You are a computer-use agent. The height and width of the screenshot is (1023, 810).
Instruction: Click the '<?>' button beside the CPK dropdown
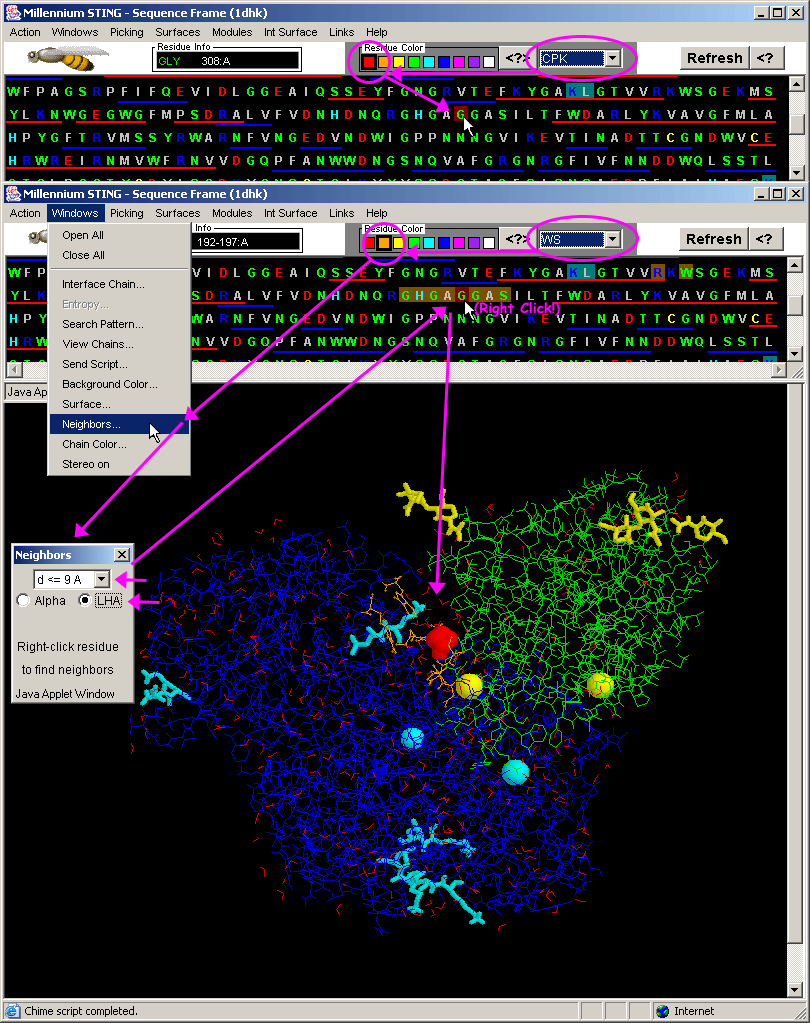coord(517,58)
